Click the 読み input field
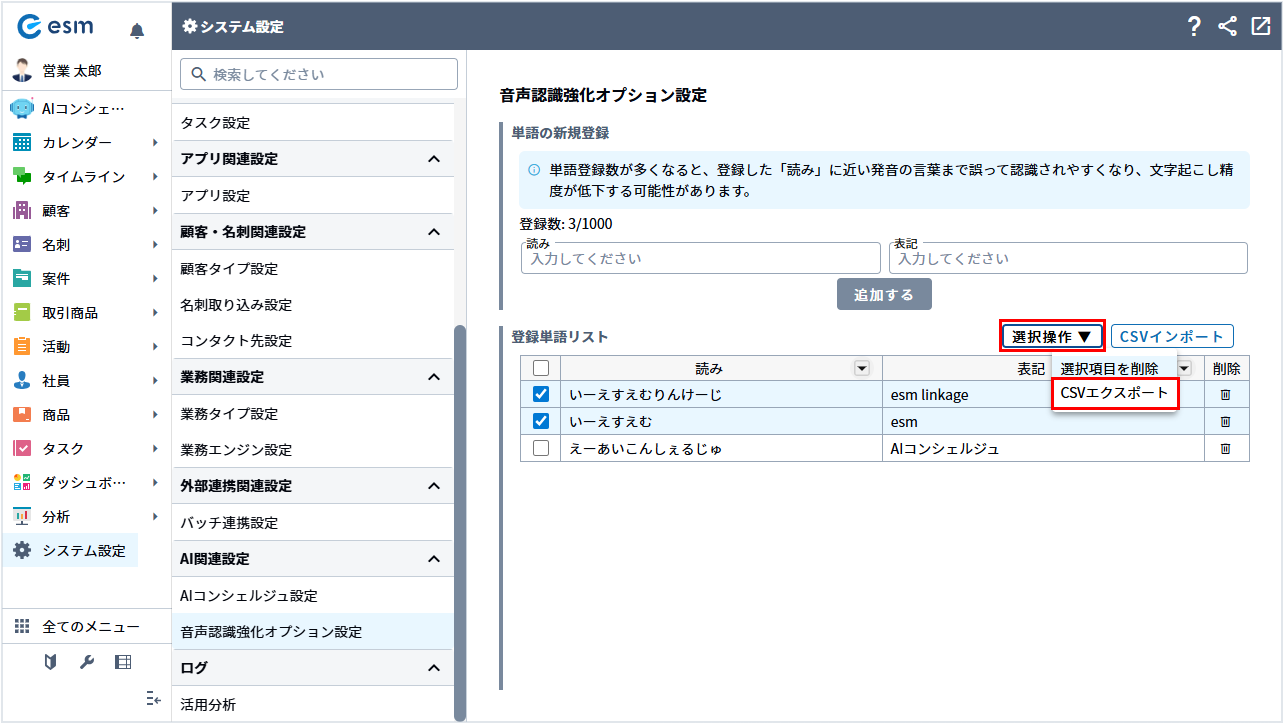This screenshot has height=724, width=1284. (700, 258)
